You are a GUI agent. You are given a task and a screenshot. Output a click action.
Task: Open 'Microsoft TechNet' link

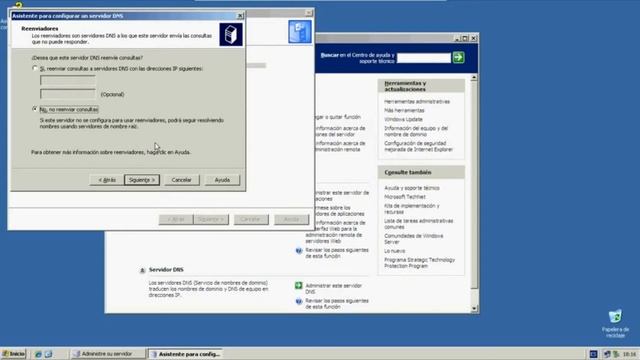tap(404, 197)
